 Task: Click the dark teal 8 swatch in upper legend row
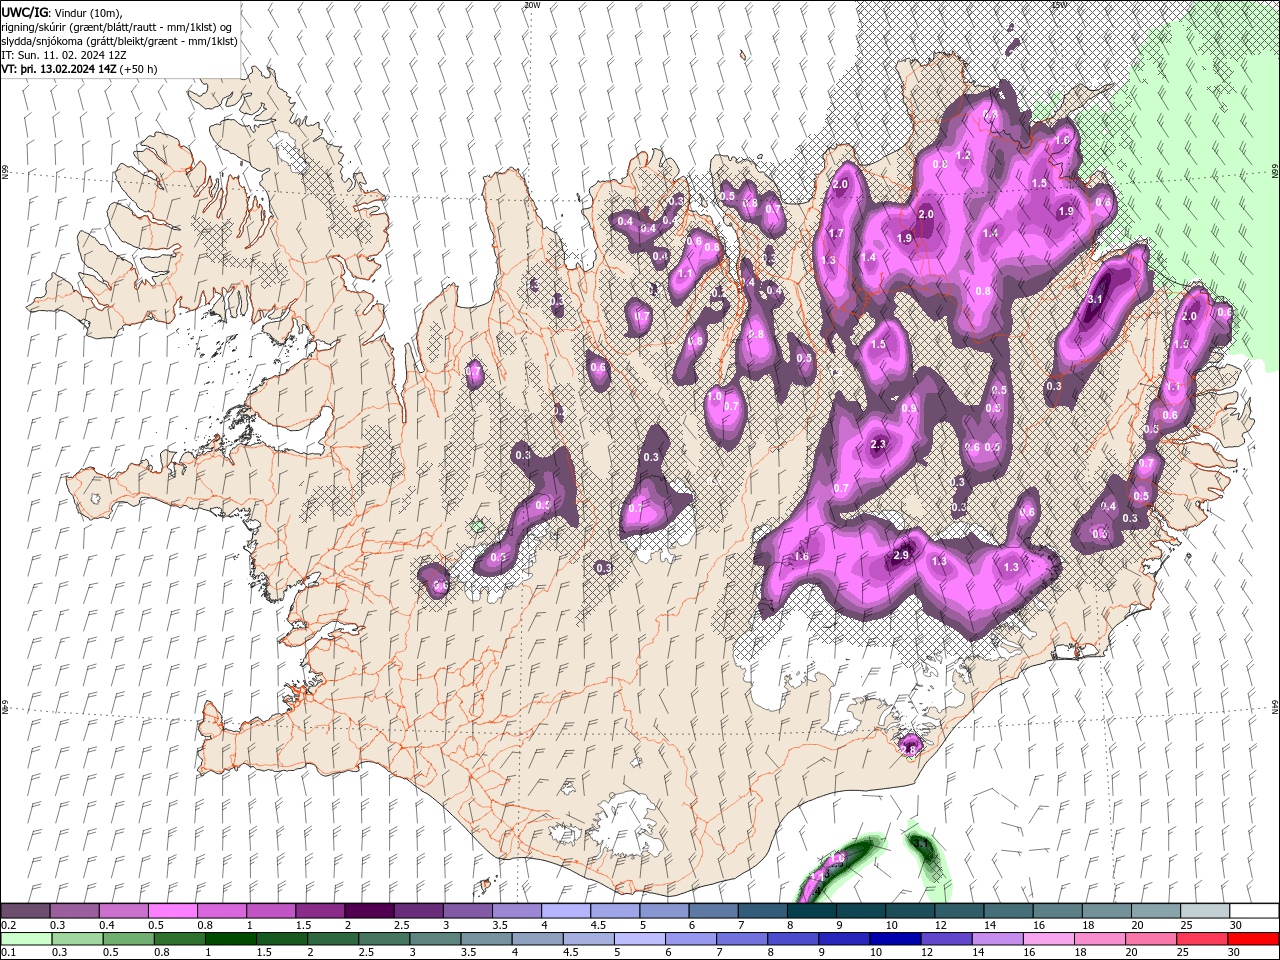(811, 911)
